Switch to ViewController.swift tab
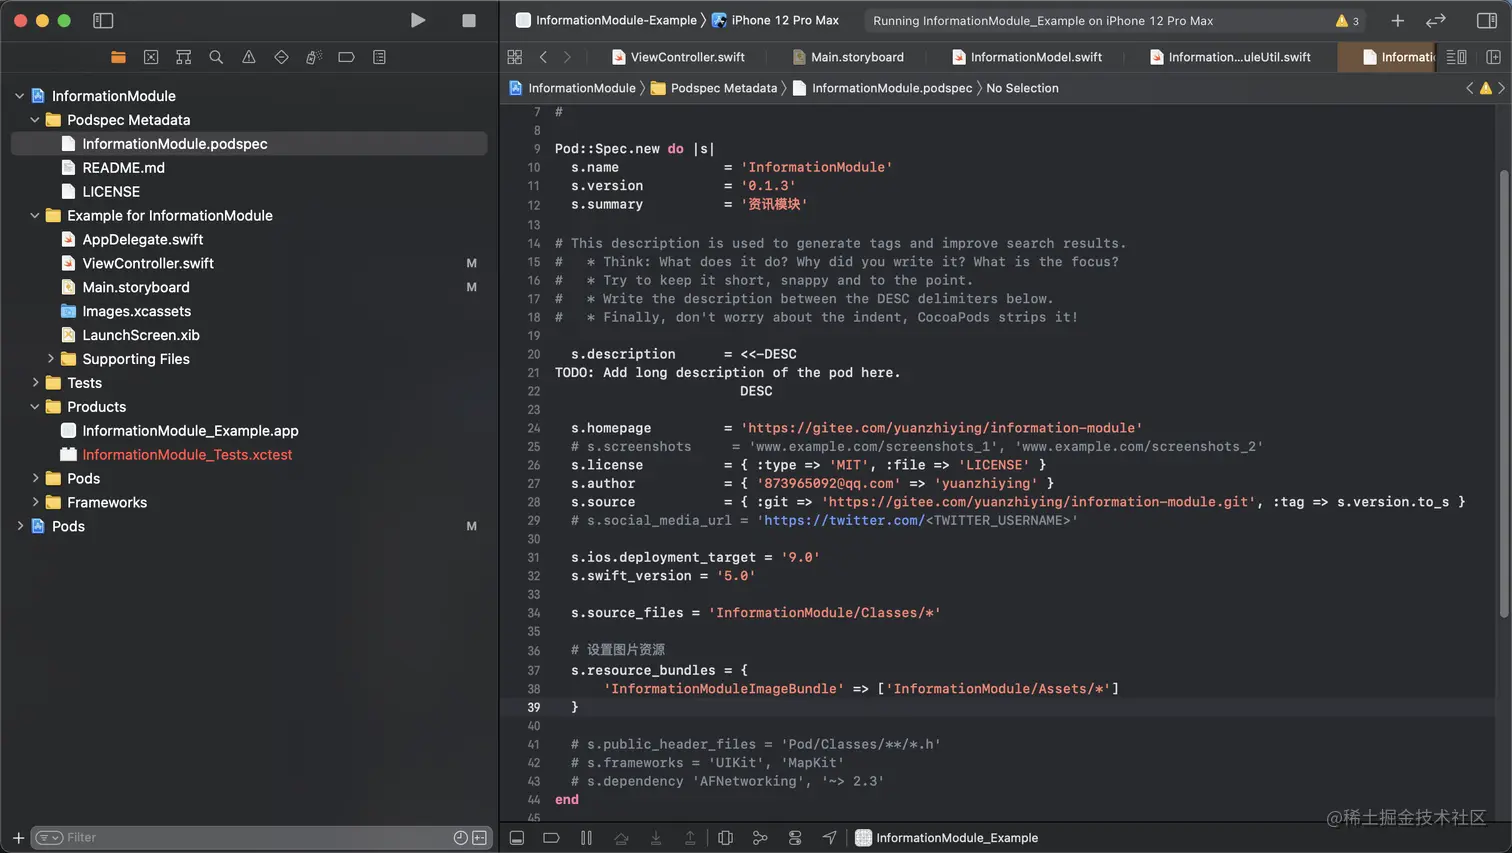1512x853 pixels. 678,57
